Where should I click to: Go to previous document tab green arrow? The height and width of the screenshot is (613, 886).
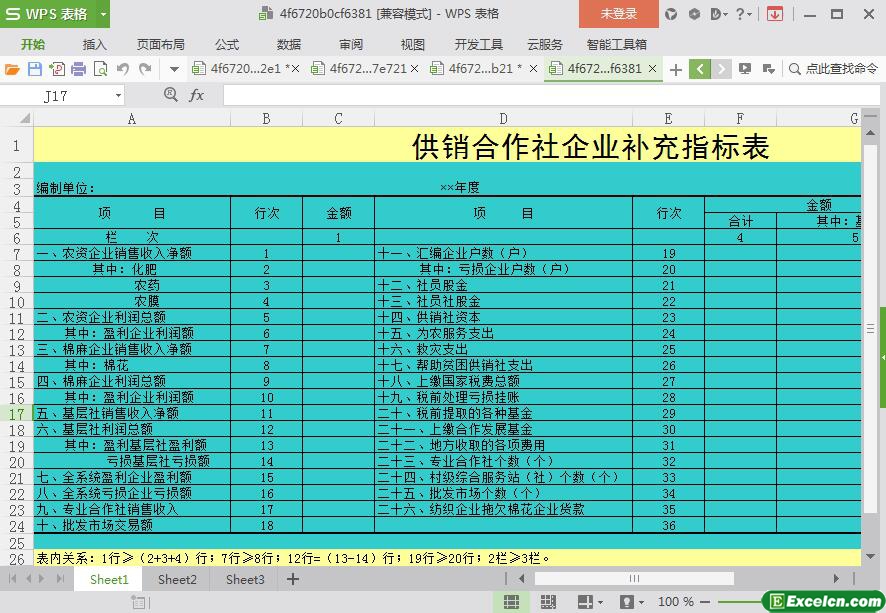click(x=700, y=69)
